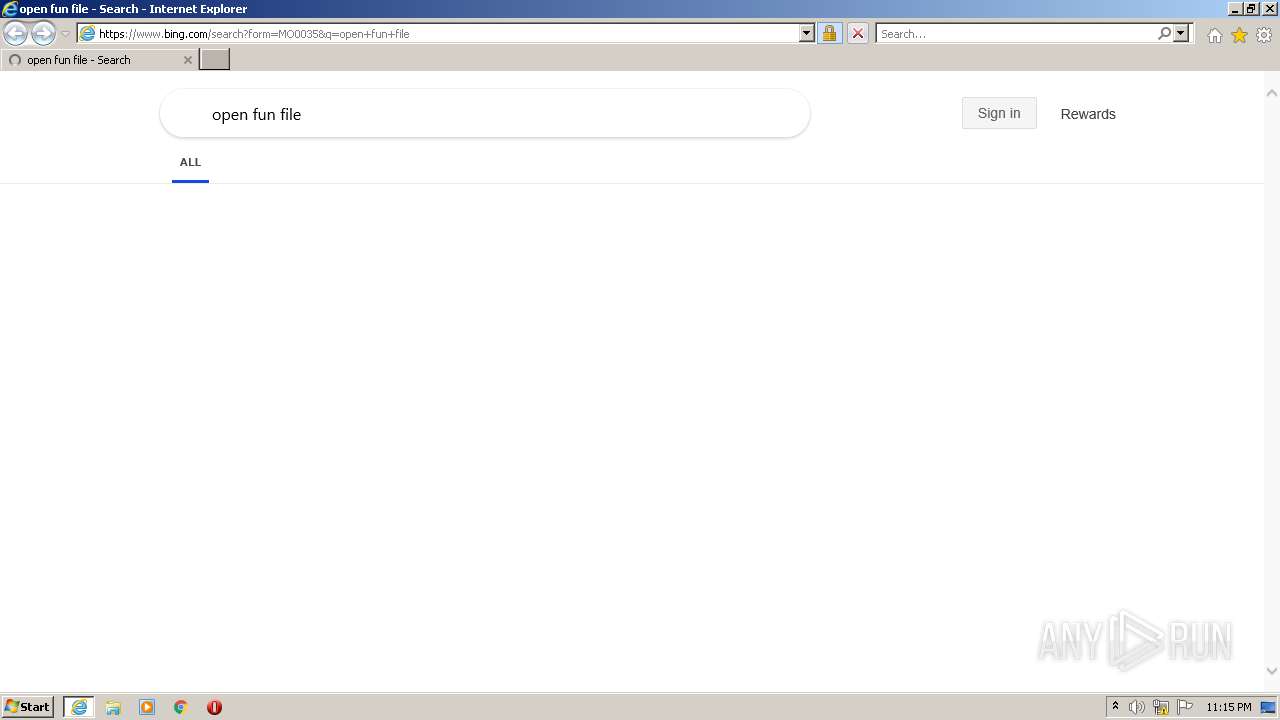Click the toolbar Search box

[1016, 34]
